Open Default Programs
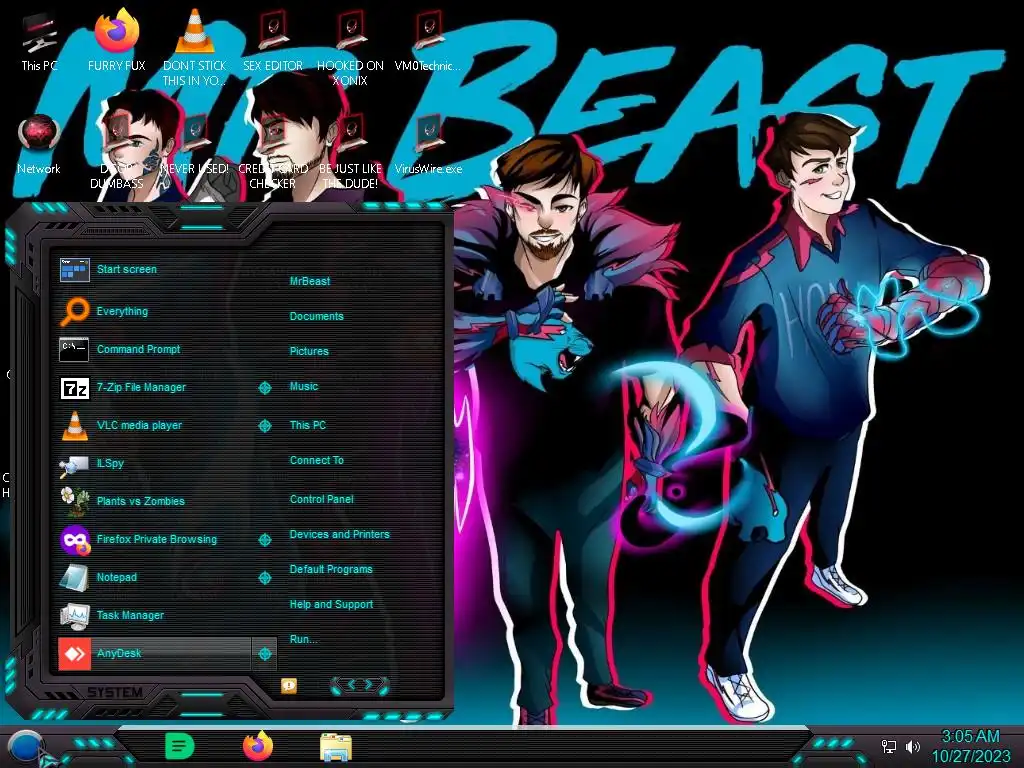This screenshot has width=1024, height=768. pos(330,569)
